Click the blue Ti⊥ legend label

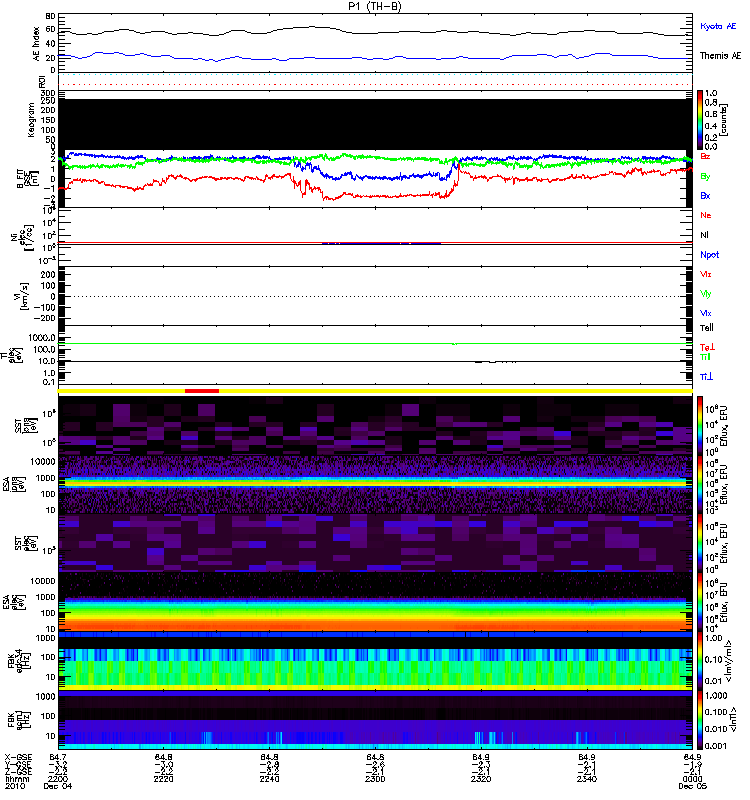706,377
